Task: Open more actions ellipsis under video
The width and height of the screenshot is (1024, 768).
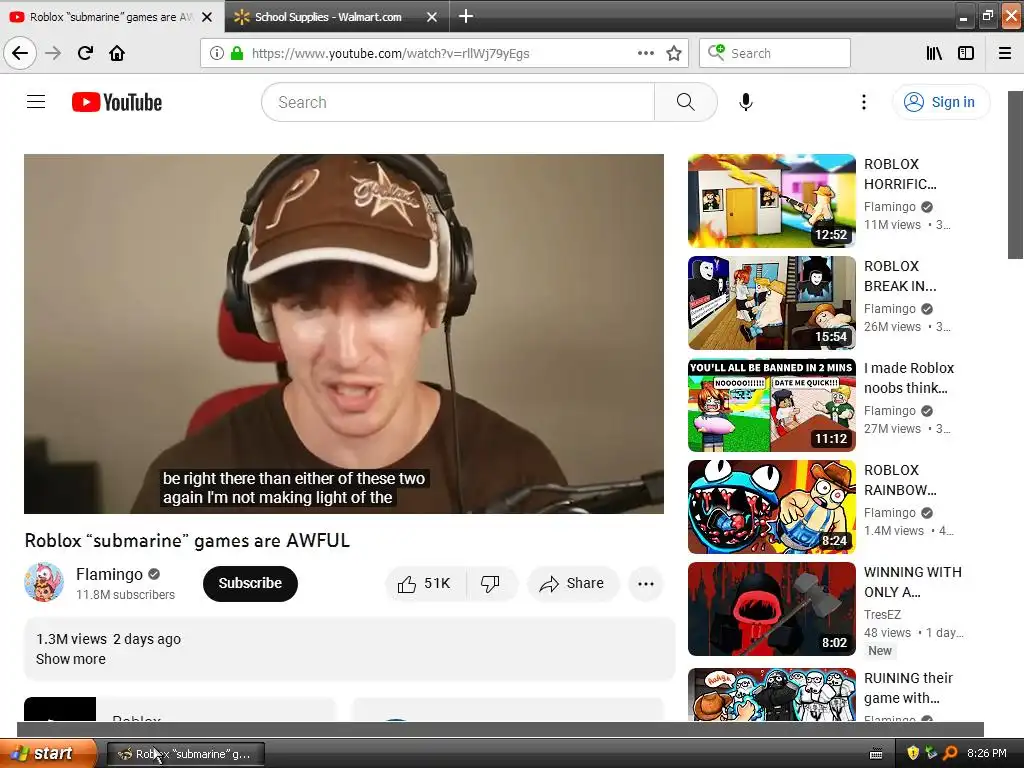Action: [646, 584]
